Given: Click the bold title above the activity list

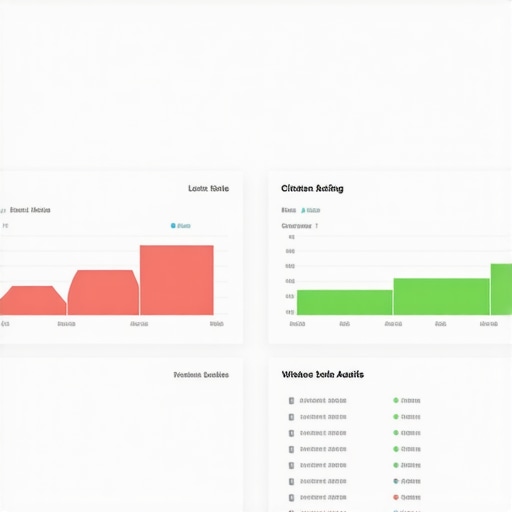Looking at the screenshot, I should [322, 375].
